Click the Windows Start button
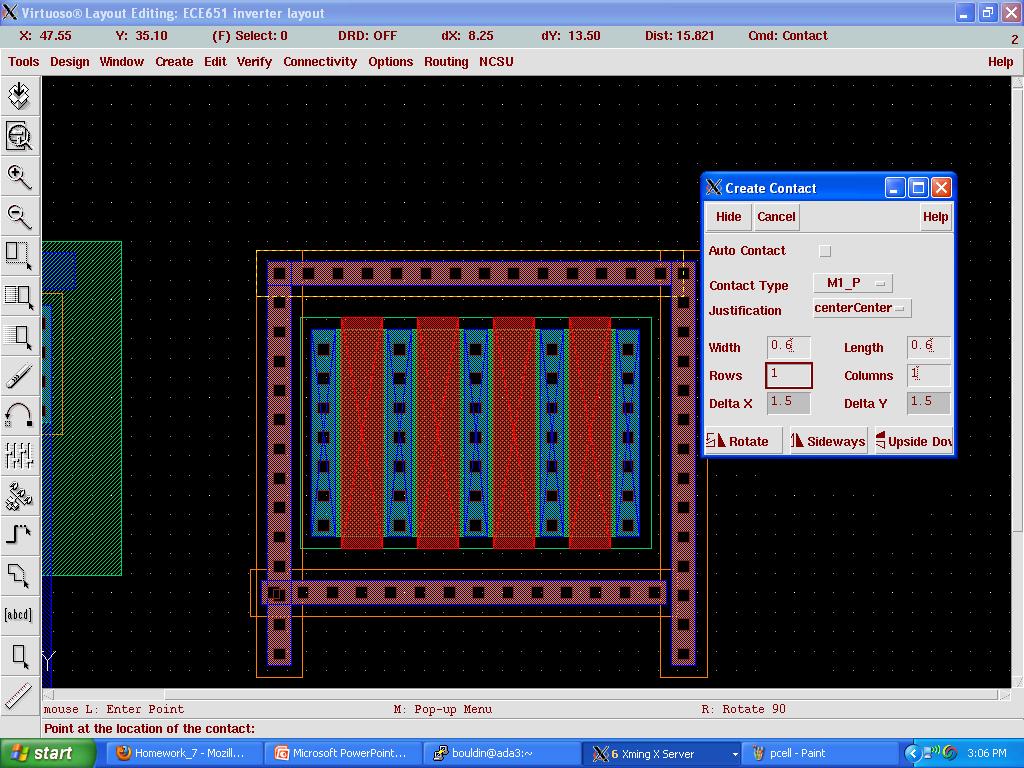The image size is (1024, 768). 47,753
